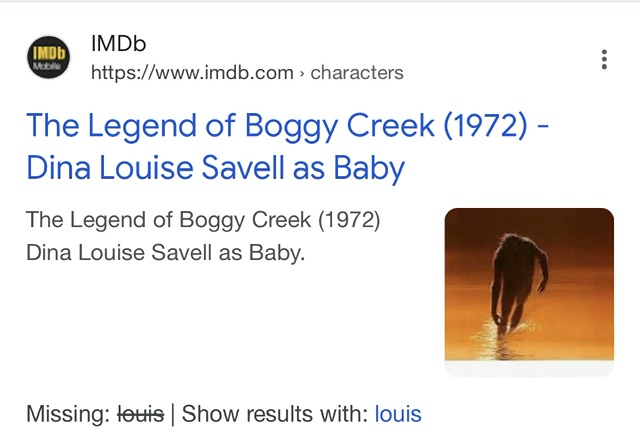
Task: Click the Missing label text
Action: 68,413
